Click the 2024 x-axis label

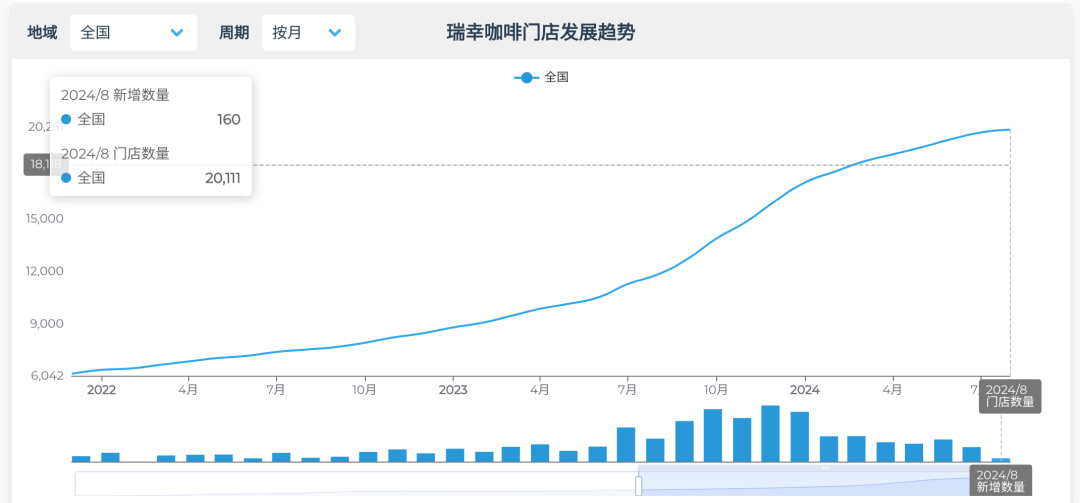[804, 390]
